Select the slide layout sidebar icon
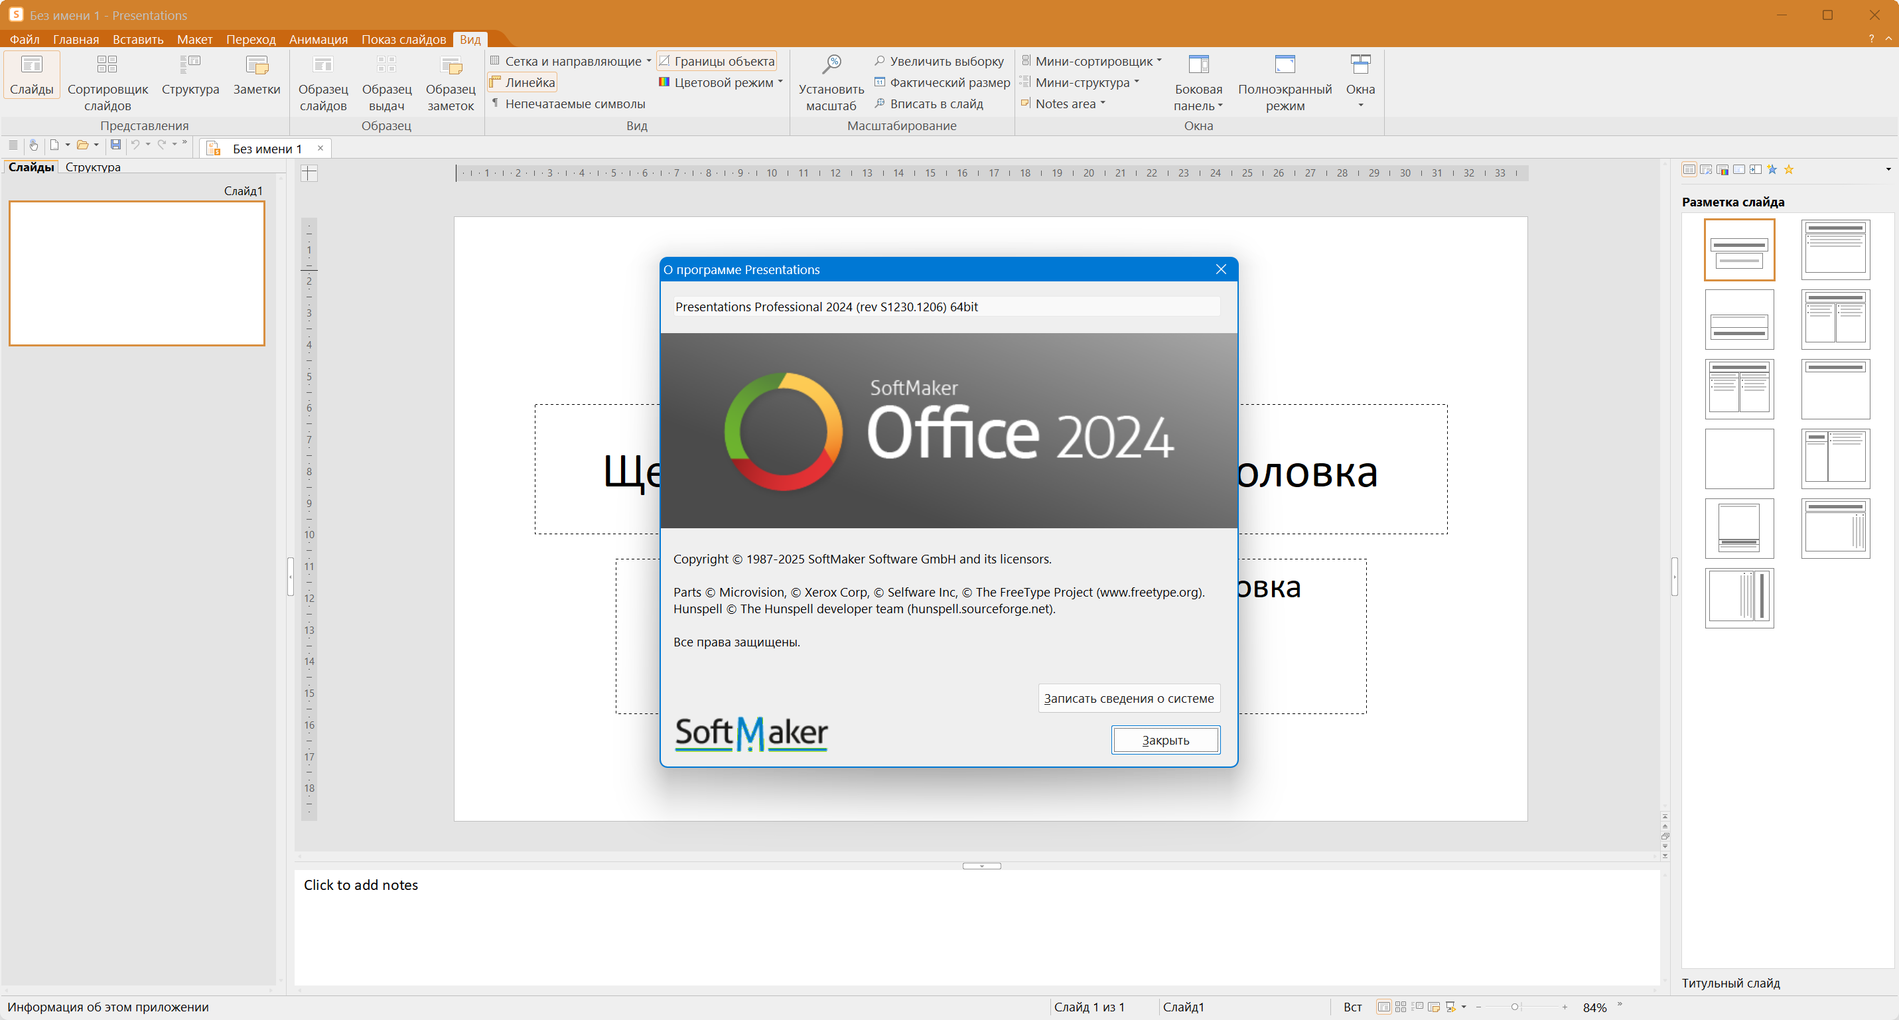1899x1020 pixels. click(x=1689, y=170)
